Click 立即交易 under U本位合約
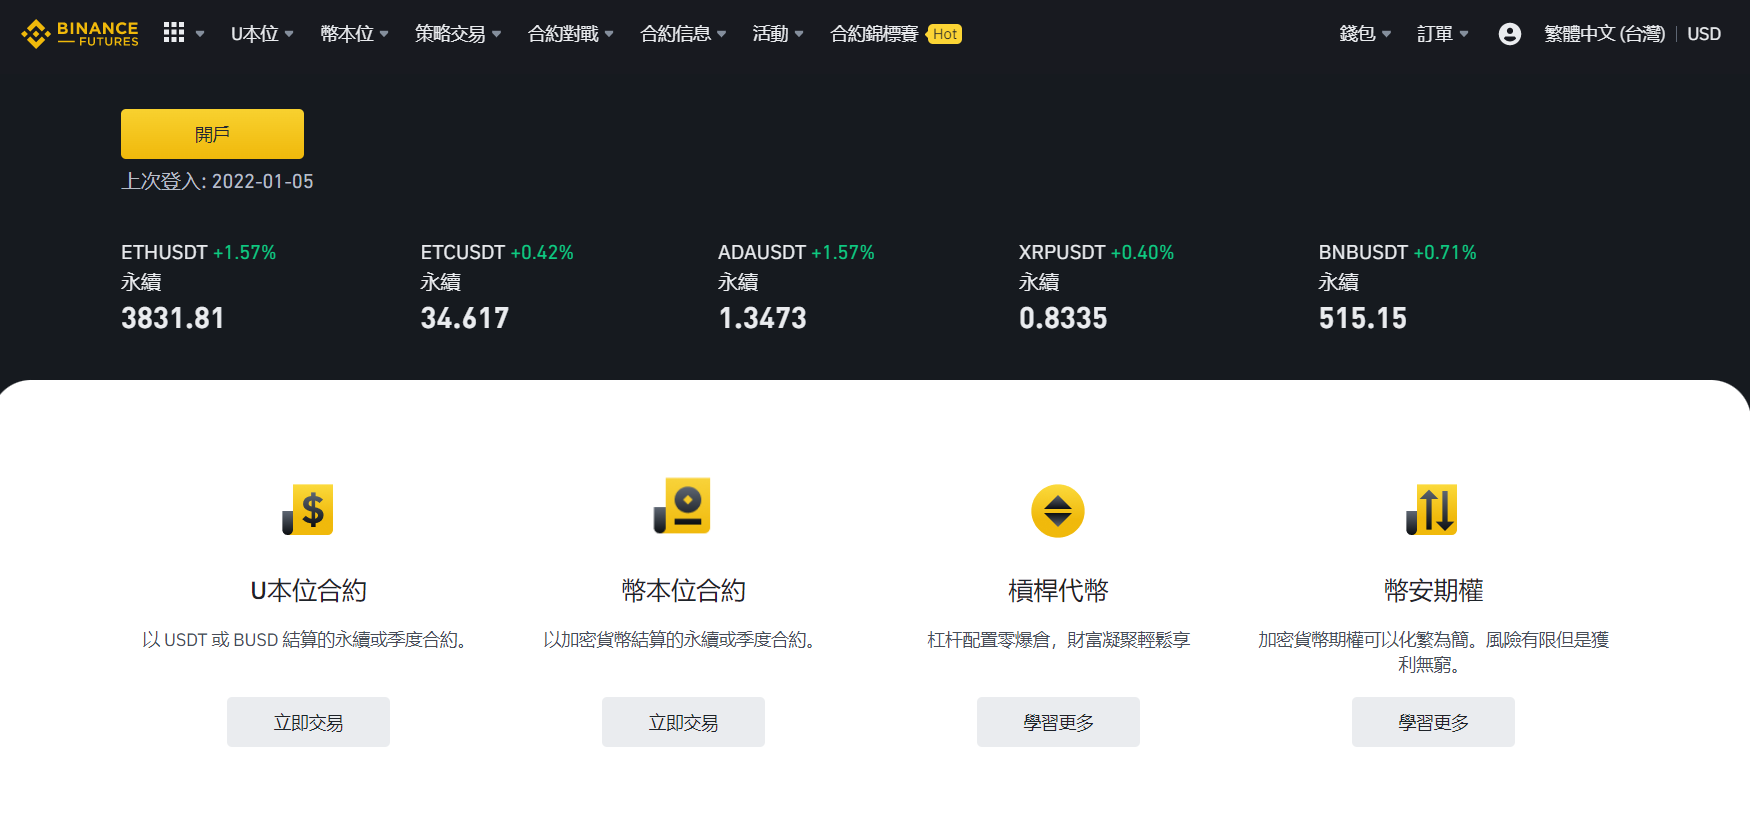This screenshot has height=831, width=1750. click(x=308, y=722)
